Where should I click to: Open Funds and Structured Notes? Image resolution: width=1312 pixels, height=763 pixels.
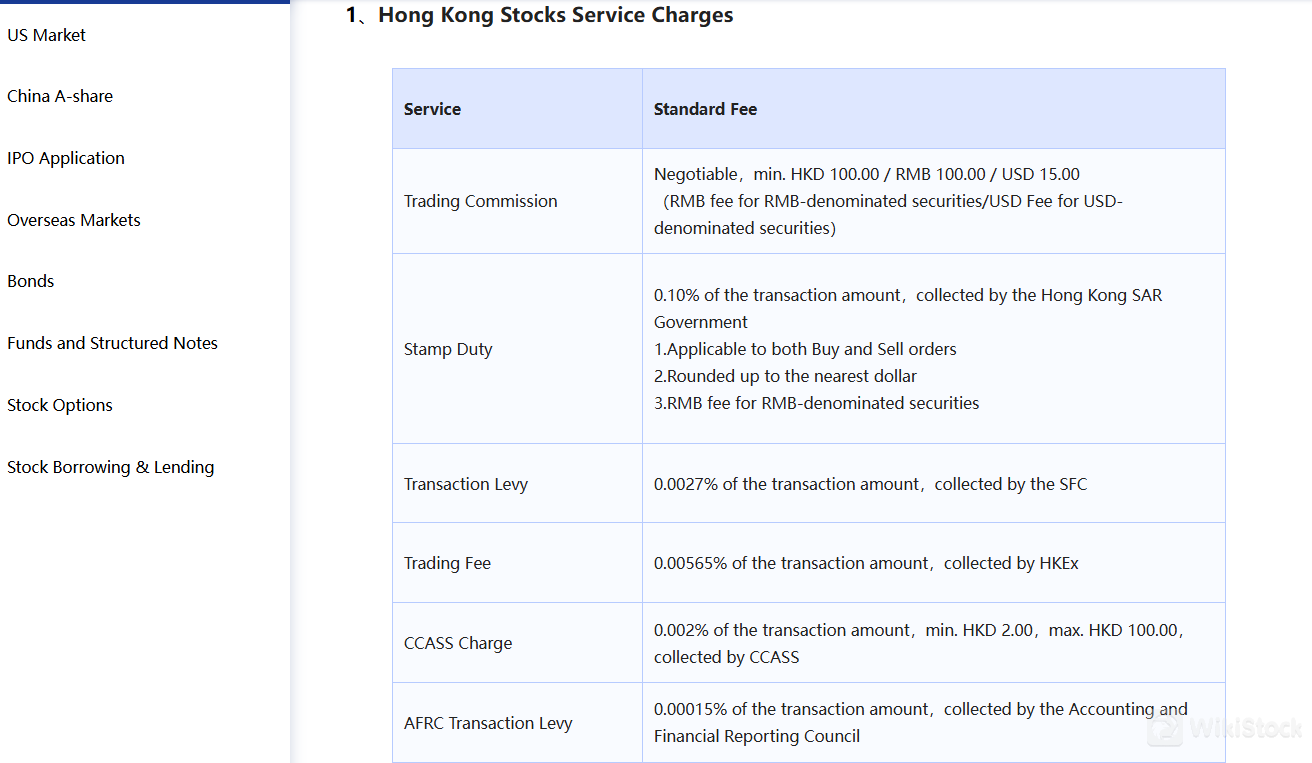pos(112,343)
